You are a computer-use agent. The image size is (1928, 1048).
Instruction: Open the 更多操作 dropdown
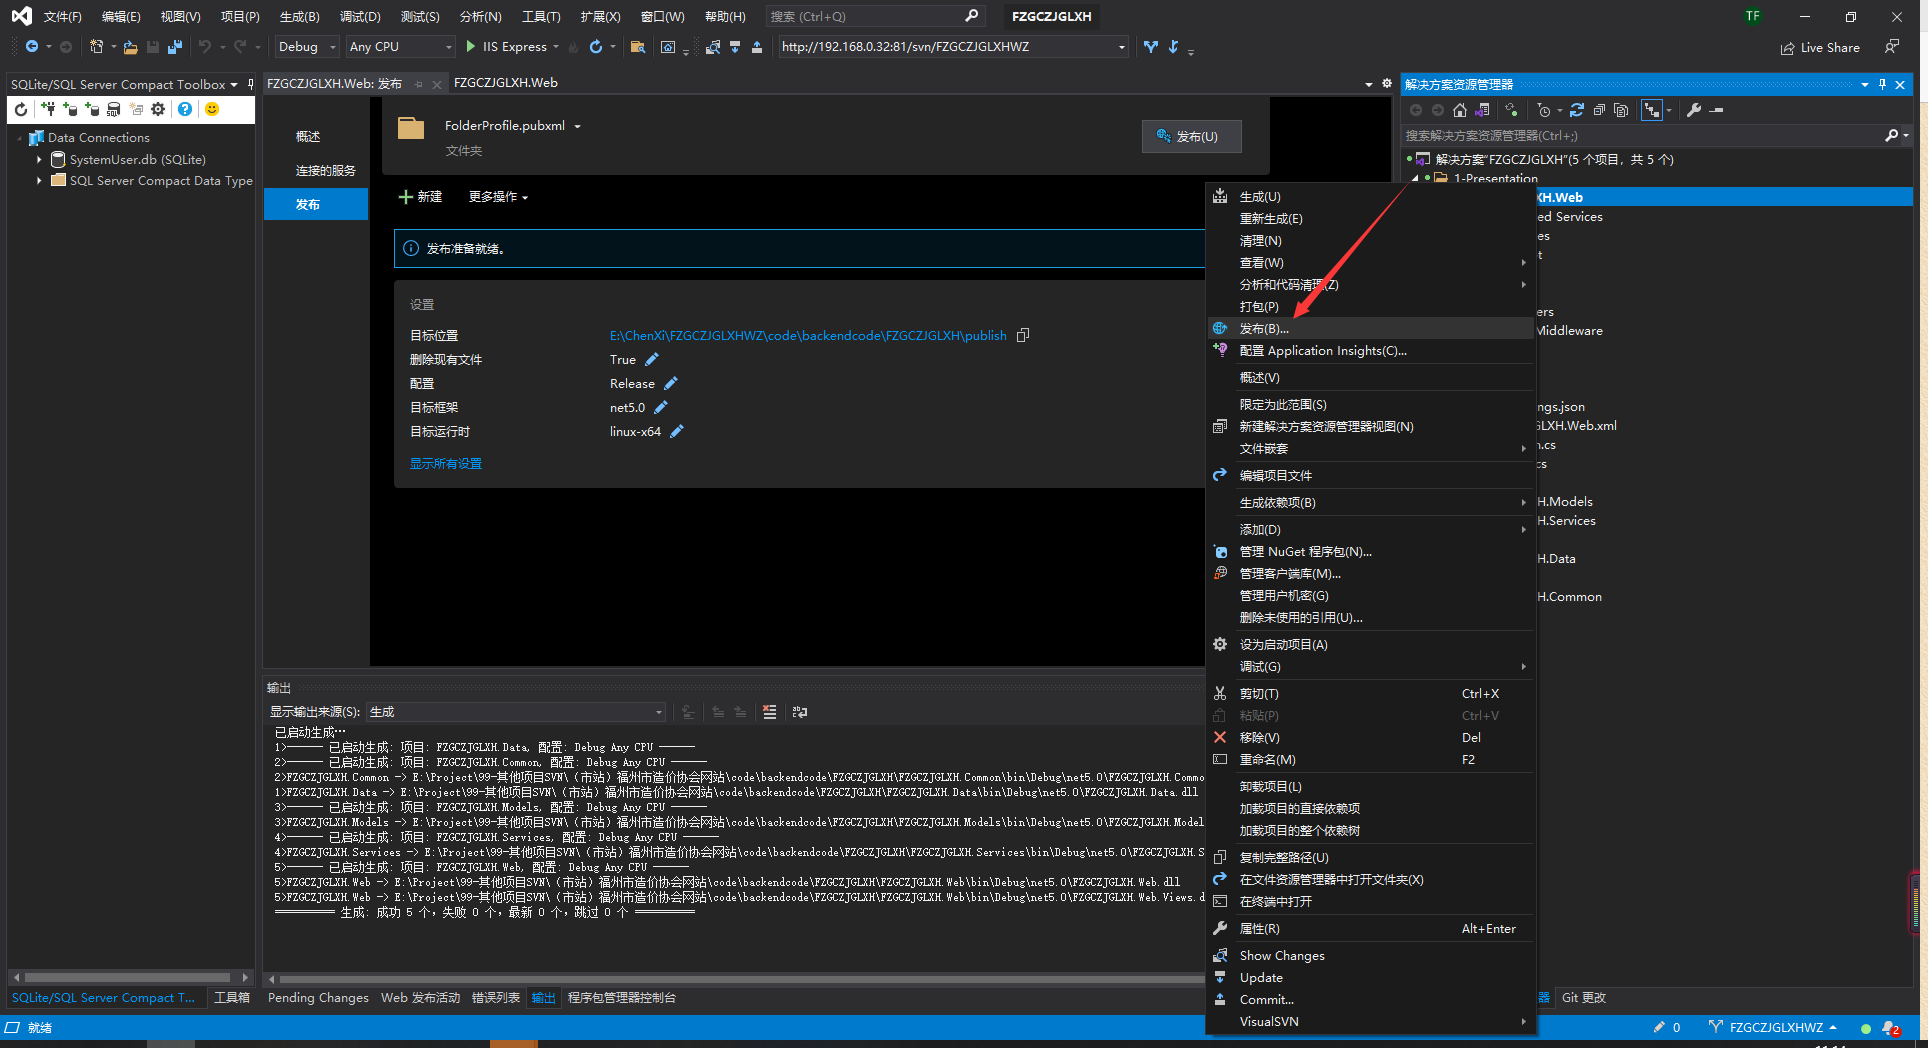point(498,197)
